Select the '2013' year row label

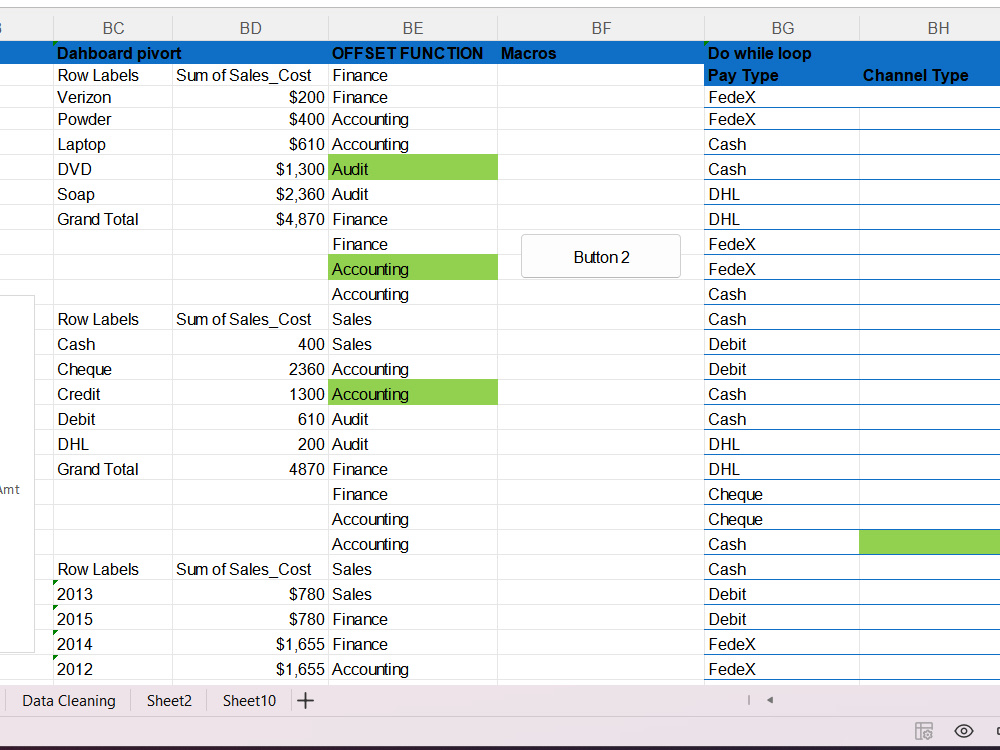(x=113, y=594)
